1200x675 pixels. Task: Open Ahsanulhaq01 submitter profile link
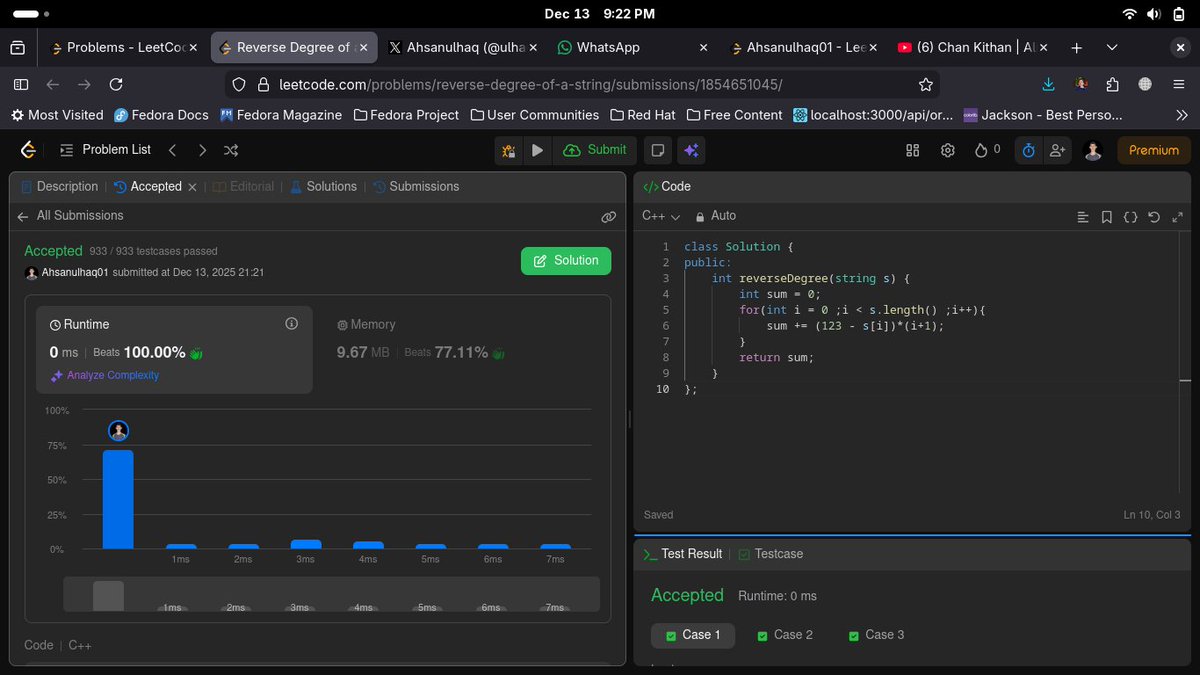coord(75,272)
